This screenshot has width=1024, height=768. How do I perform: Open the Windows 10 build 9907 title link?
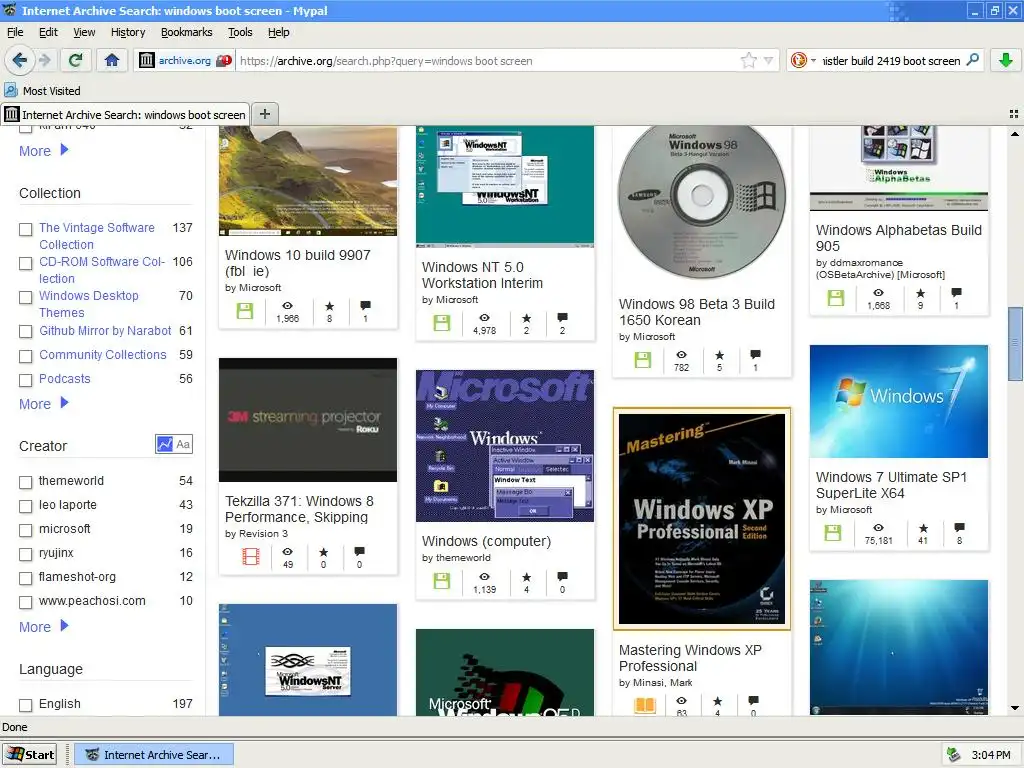click(298, 263)
